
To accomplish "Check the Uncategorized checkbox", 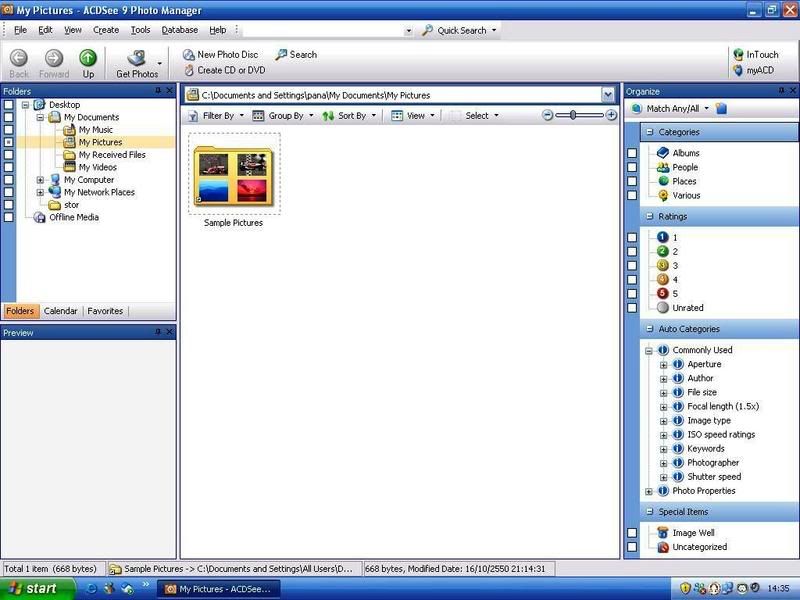I will point(632,547).
